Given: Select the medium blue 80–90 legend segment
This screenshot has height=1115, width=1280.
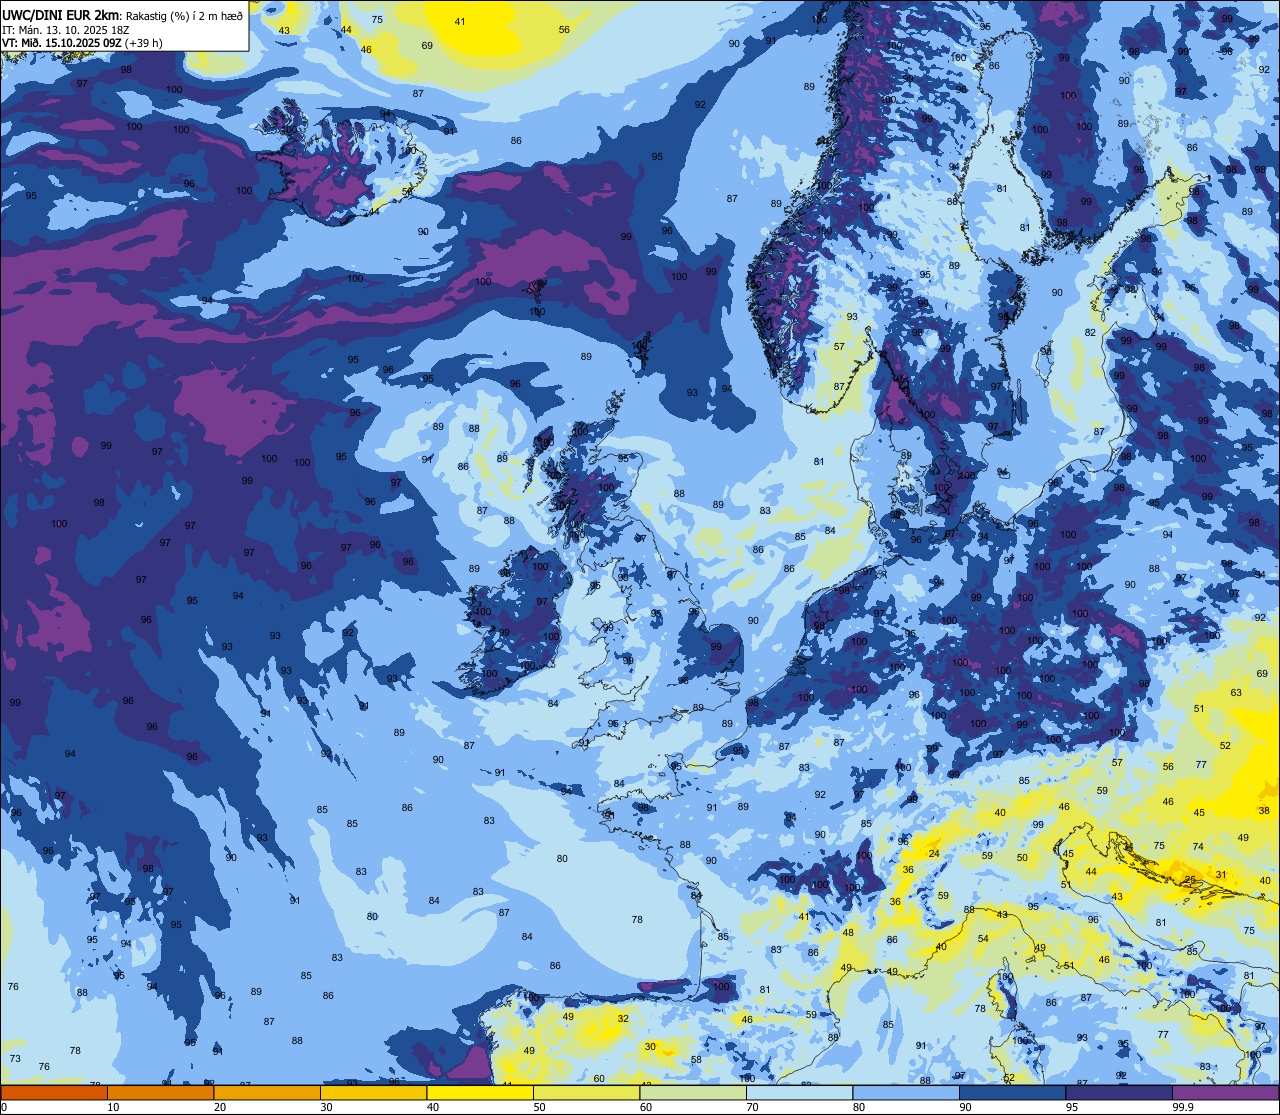Looking at the screenshot, I should tap(906, 1092).
